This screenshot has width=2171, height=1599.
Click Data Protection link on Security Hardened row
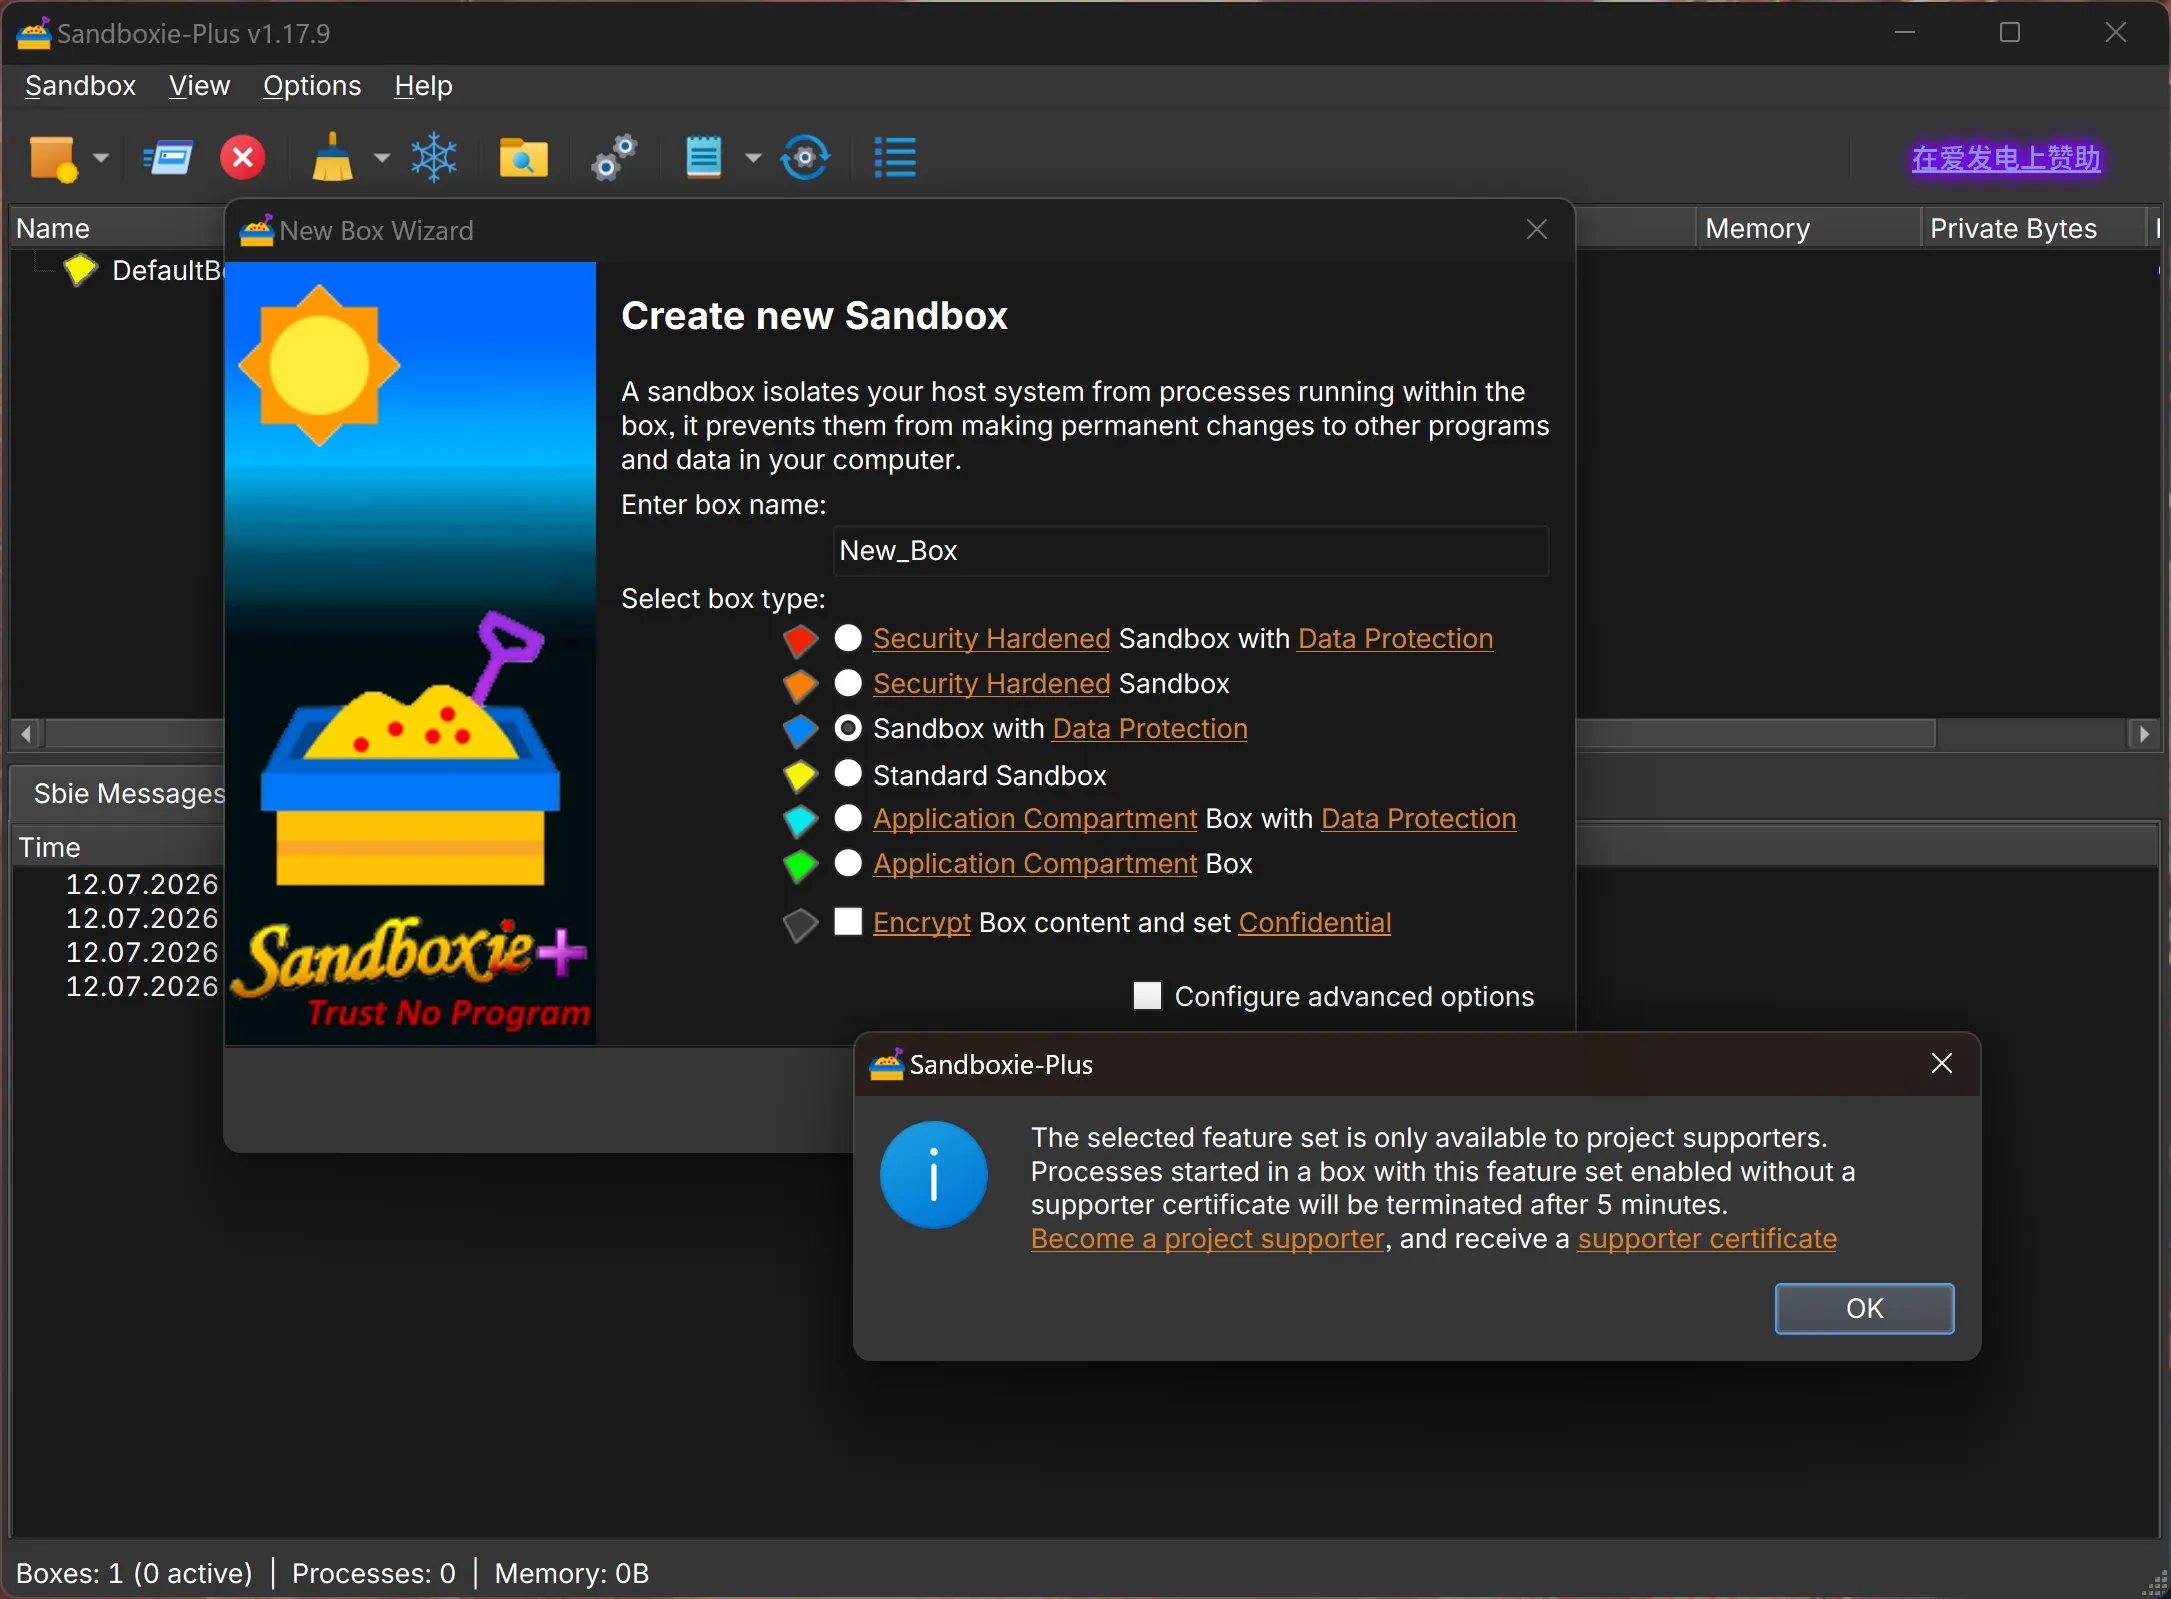[1395, 638]
